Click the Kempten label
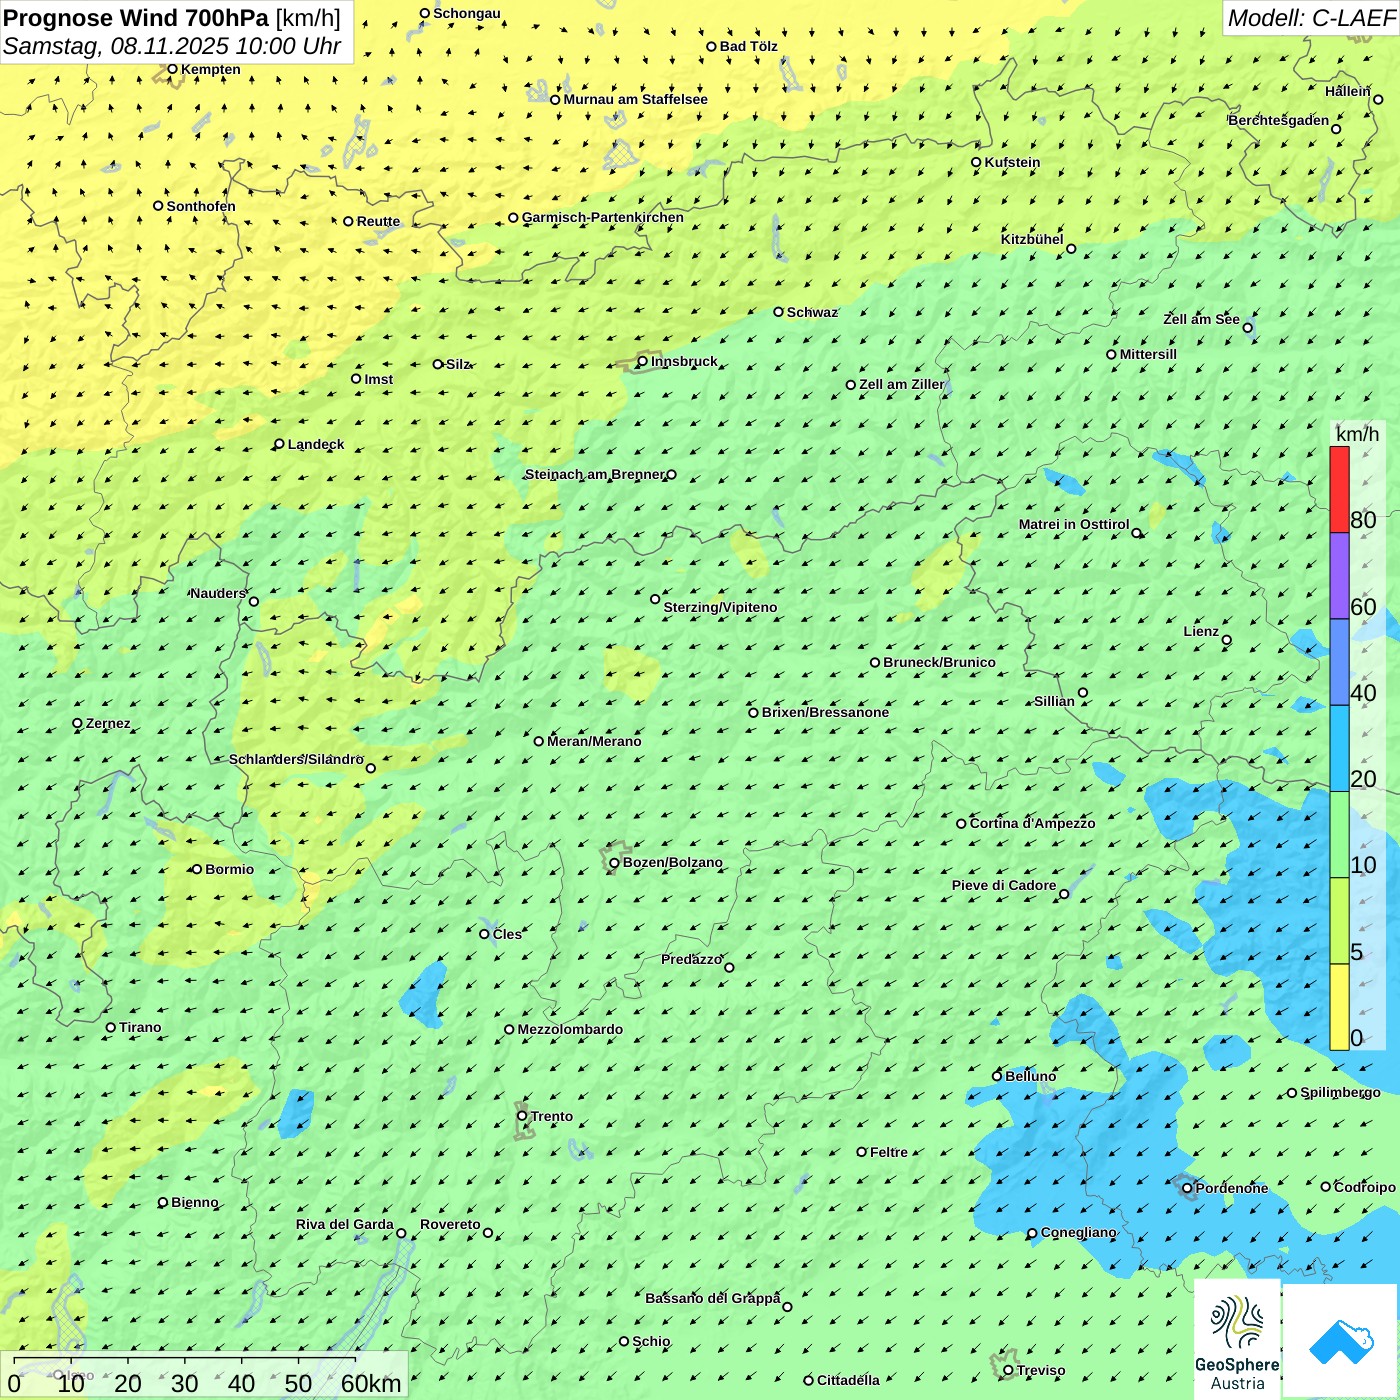 point(210,69)
